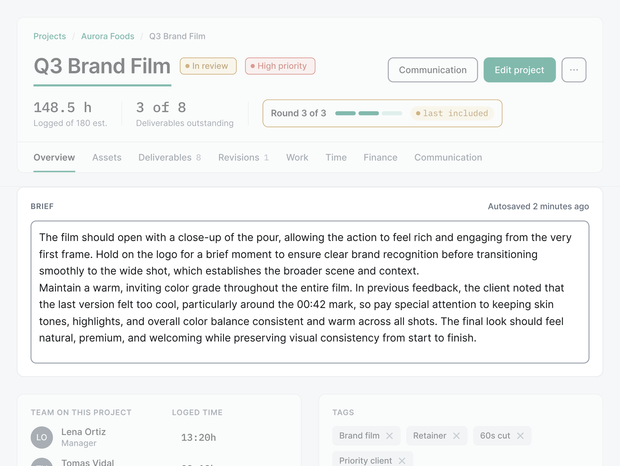Click the Q3 Brand Film title
The image size is (620, 466).
pyautogui.click(x=102, y=66)
